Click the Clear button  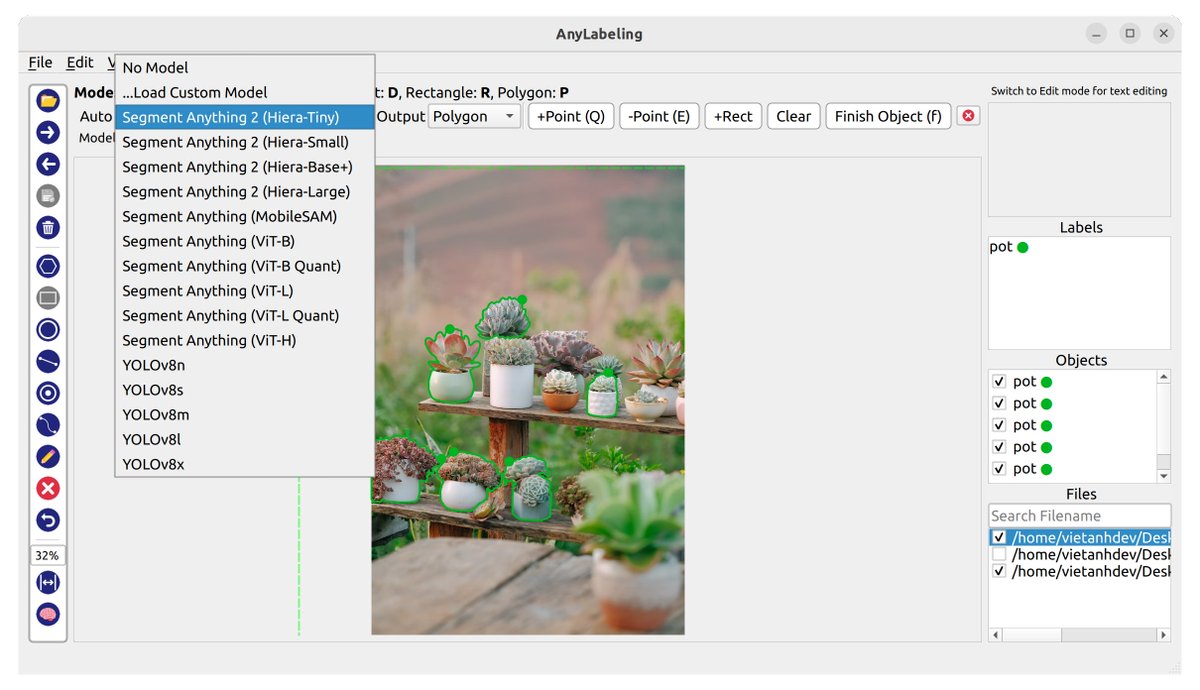794,116
